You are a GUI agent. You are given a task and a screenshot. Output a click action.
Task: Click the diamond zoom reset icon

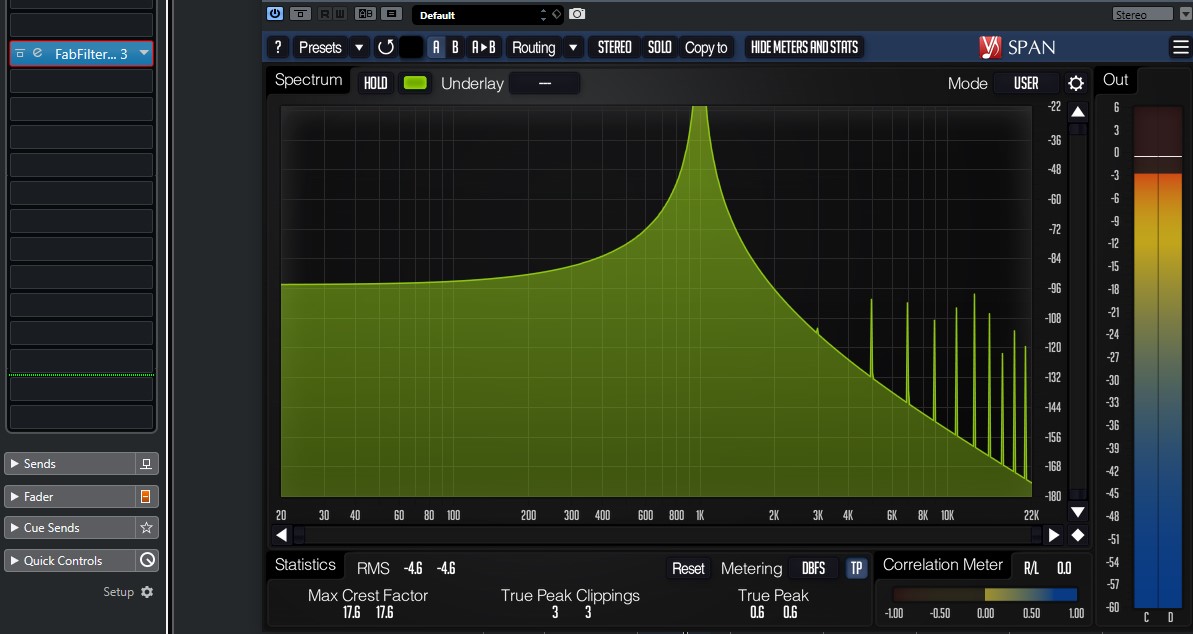pyautogui.click(x=1077, y=535)
